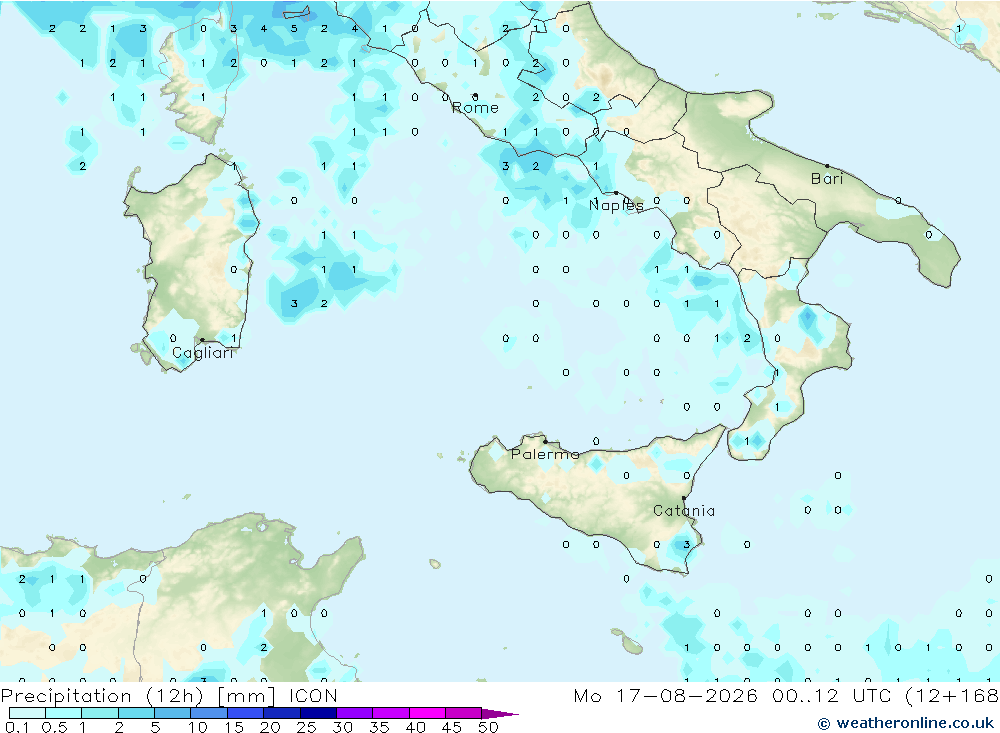Screen dimensions: 1000x733
Task: Click the Bari city label
Action: (x=827, y=179)
